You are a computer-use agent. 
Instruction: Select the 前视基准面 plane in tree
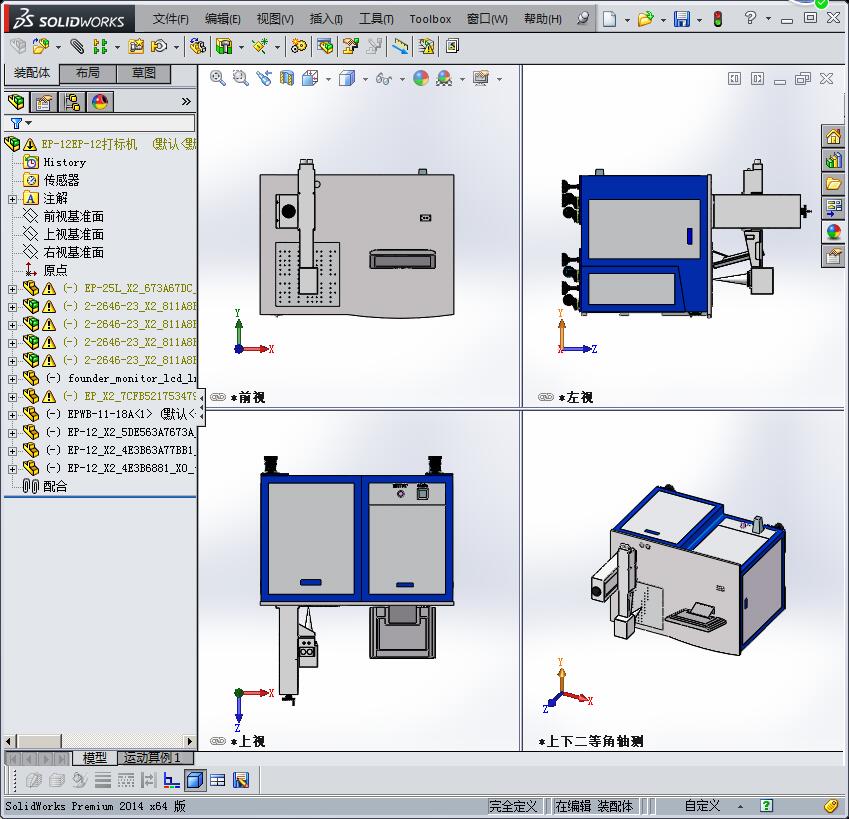(x=74, y=217)
